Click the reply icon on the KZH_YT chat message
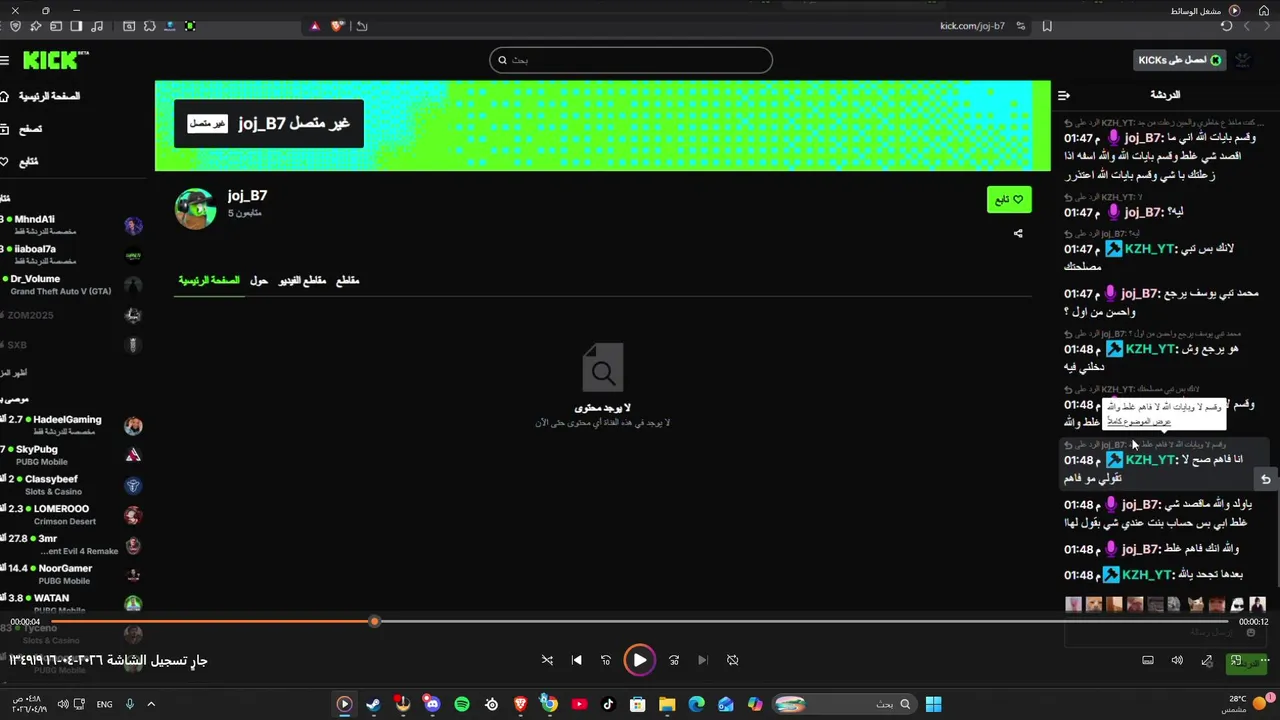The image size is (1280, 720). click(1265, 479)
